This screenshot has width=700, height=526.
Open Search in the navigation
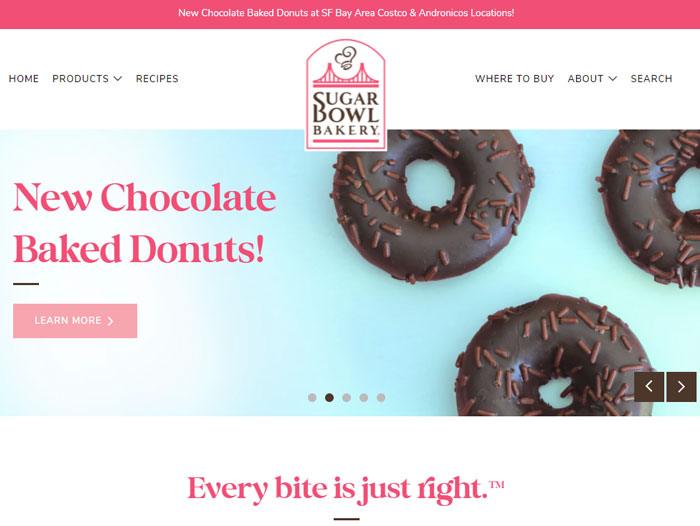click(x=651, y=79)
